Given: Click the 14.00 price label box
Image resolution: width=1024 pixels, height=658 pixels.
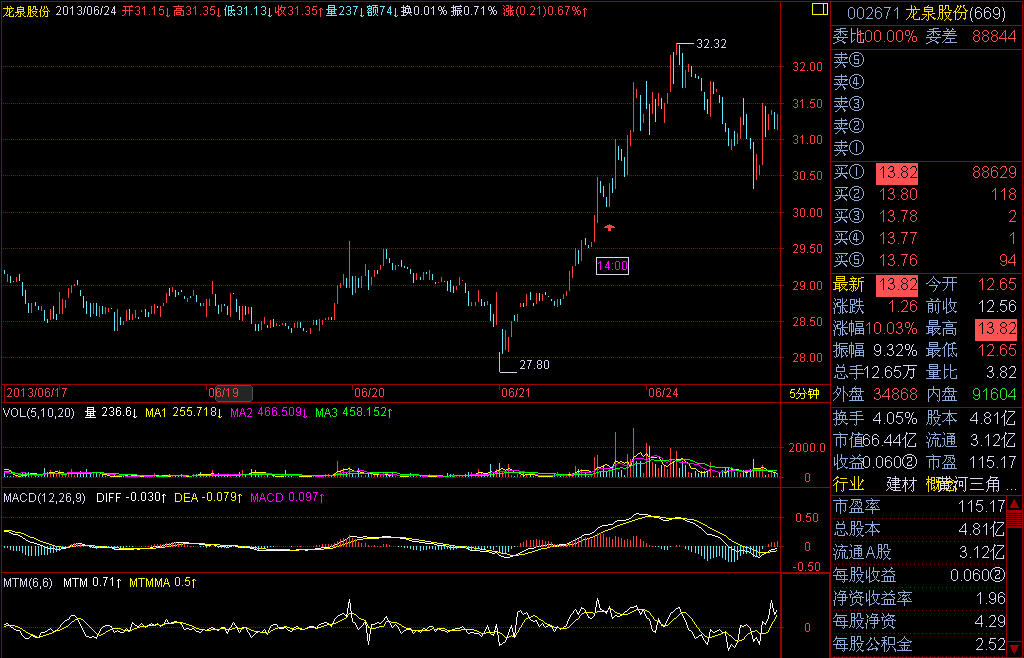Looking at the screenshot, I should (612, 266).
